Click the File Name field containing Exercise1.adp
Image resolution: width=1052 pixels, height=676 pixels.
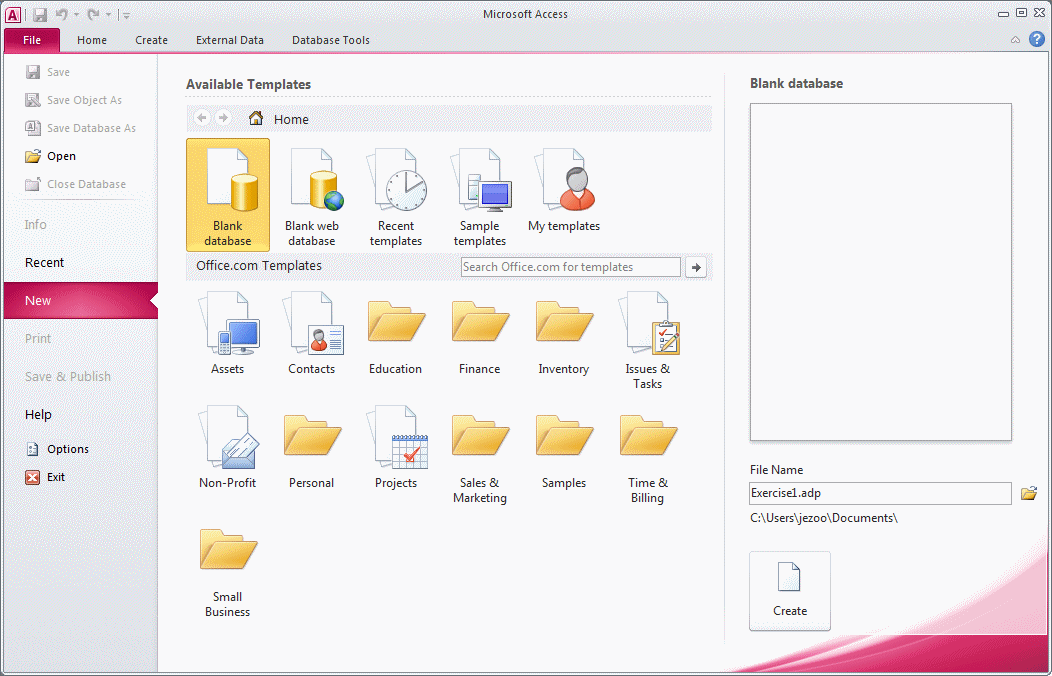point(880,494)
